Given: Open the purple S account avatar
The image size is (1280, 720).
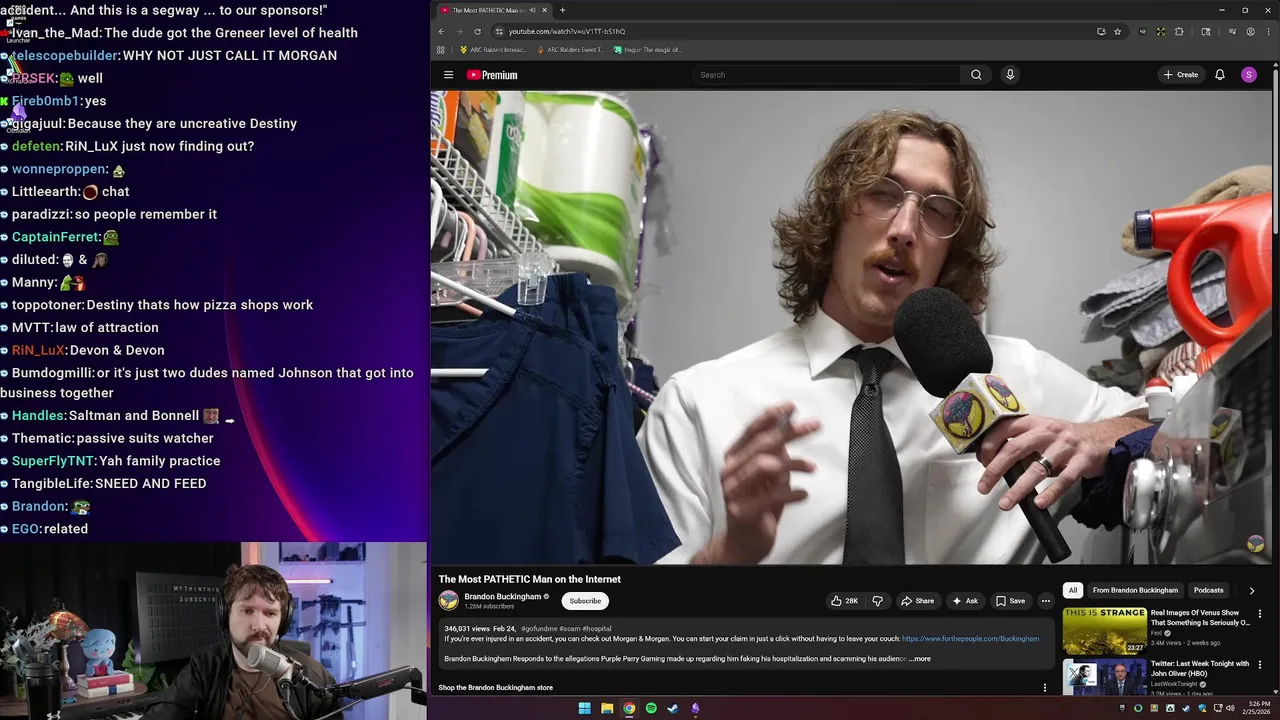Looking at the screenshot, I should point(1249,75).
